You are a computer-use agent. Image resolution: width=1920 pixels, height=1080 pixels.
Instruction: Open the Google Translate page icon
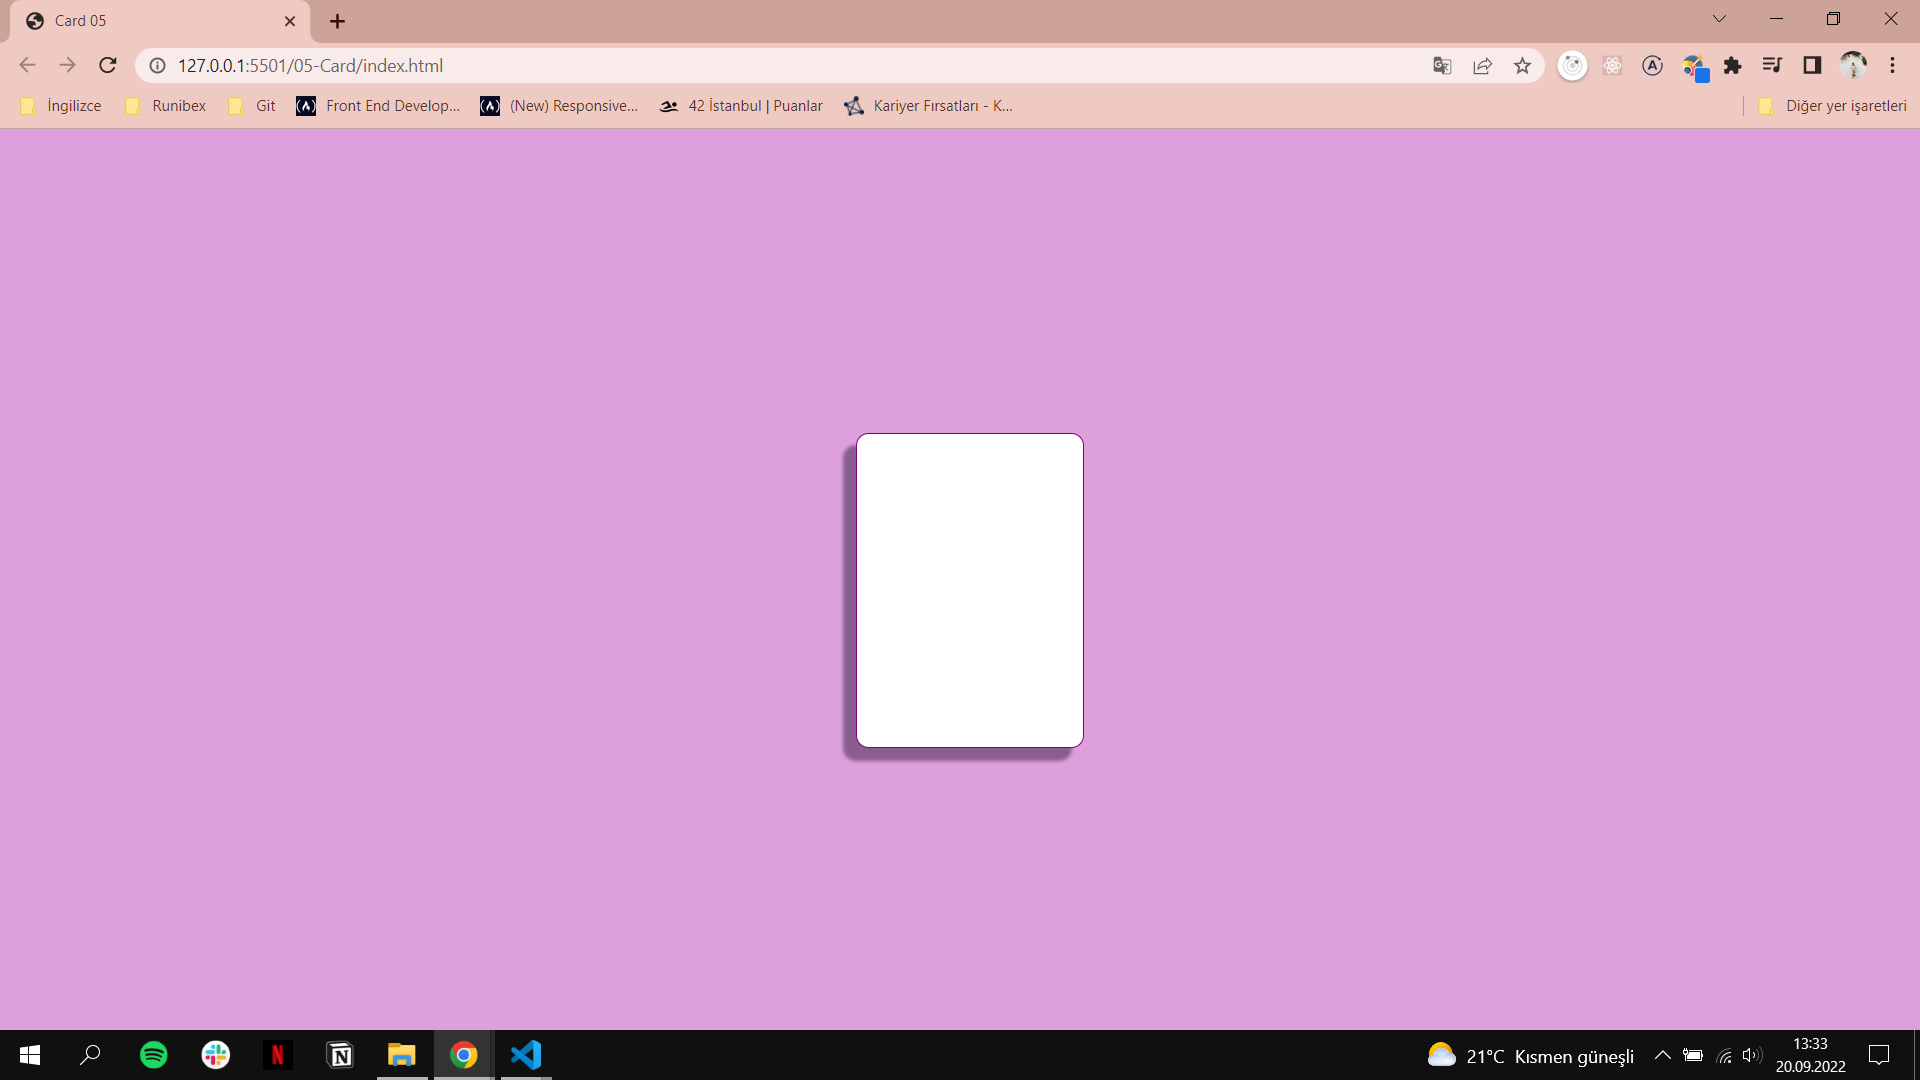pyautogui.click(x=1441, y=65)
